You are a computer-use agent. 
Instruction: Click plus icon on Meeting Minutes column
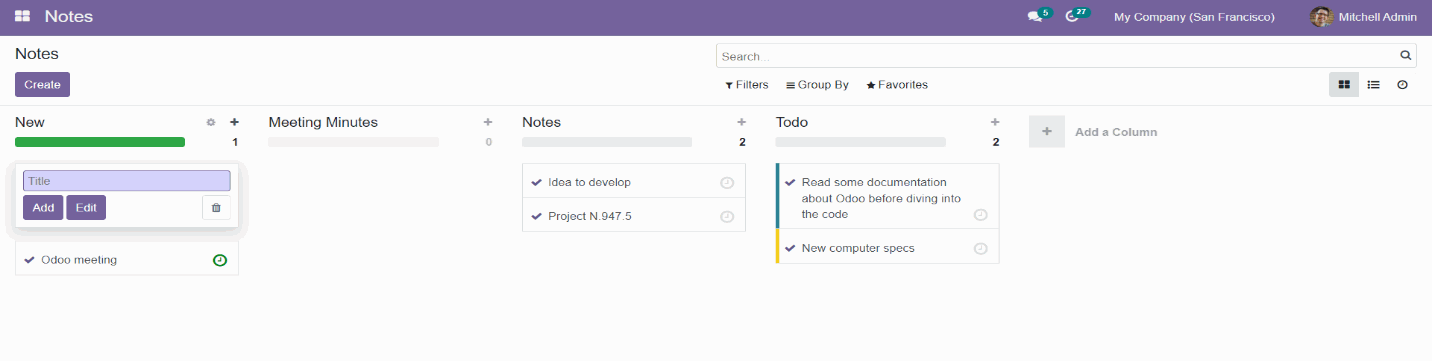488,122
